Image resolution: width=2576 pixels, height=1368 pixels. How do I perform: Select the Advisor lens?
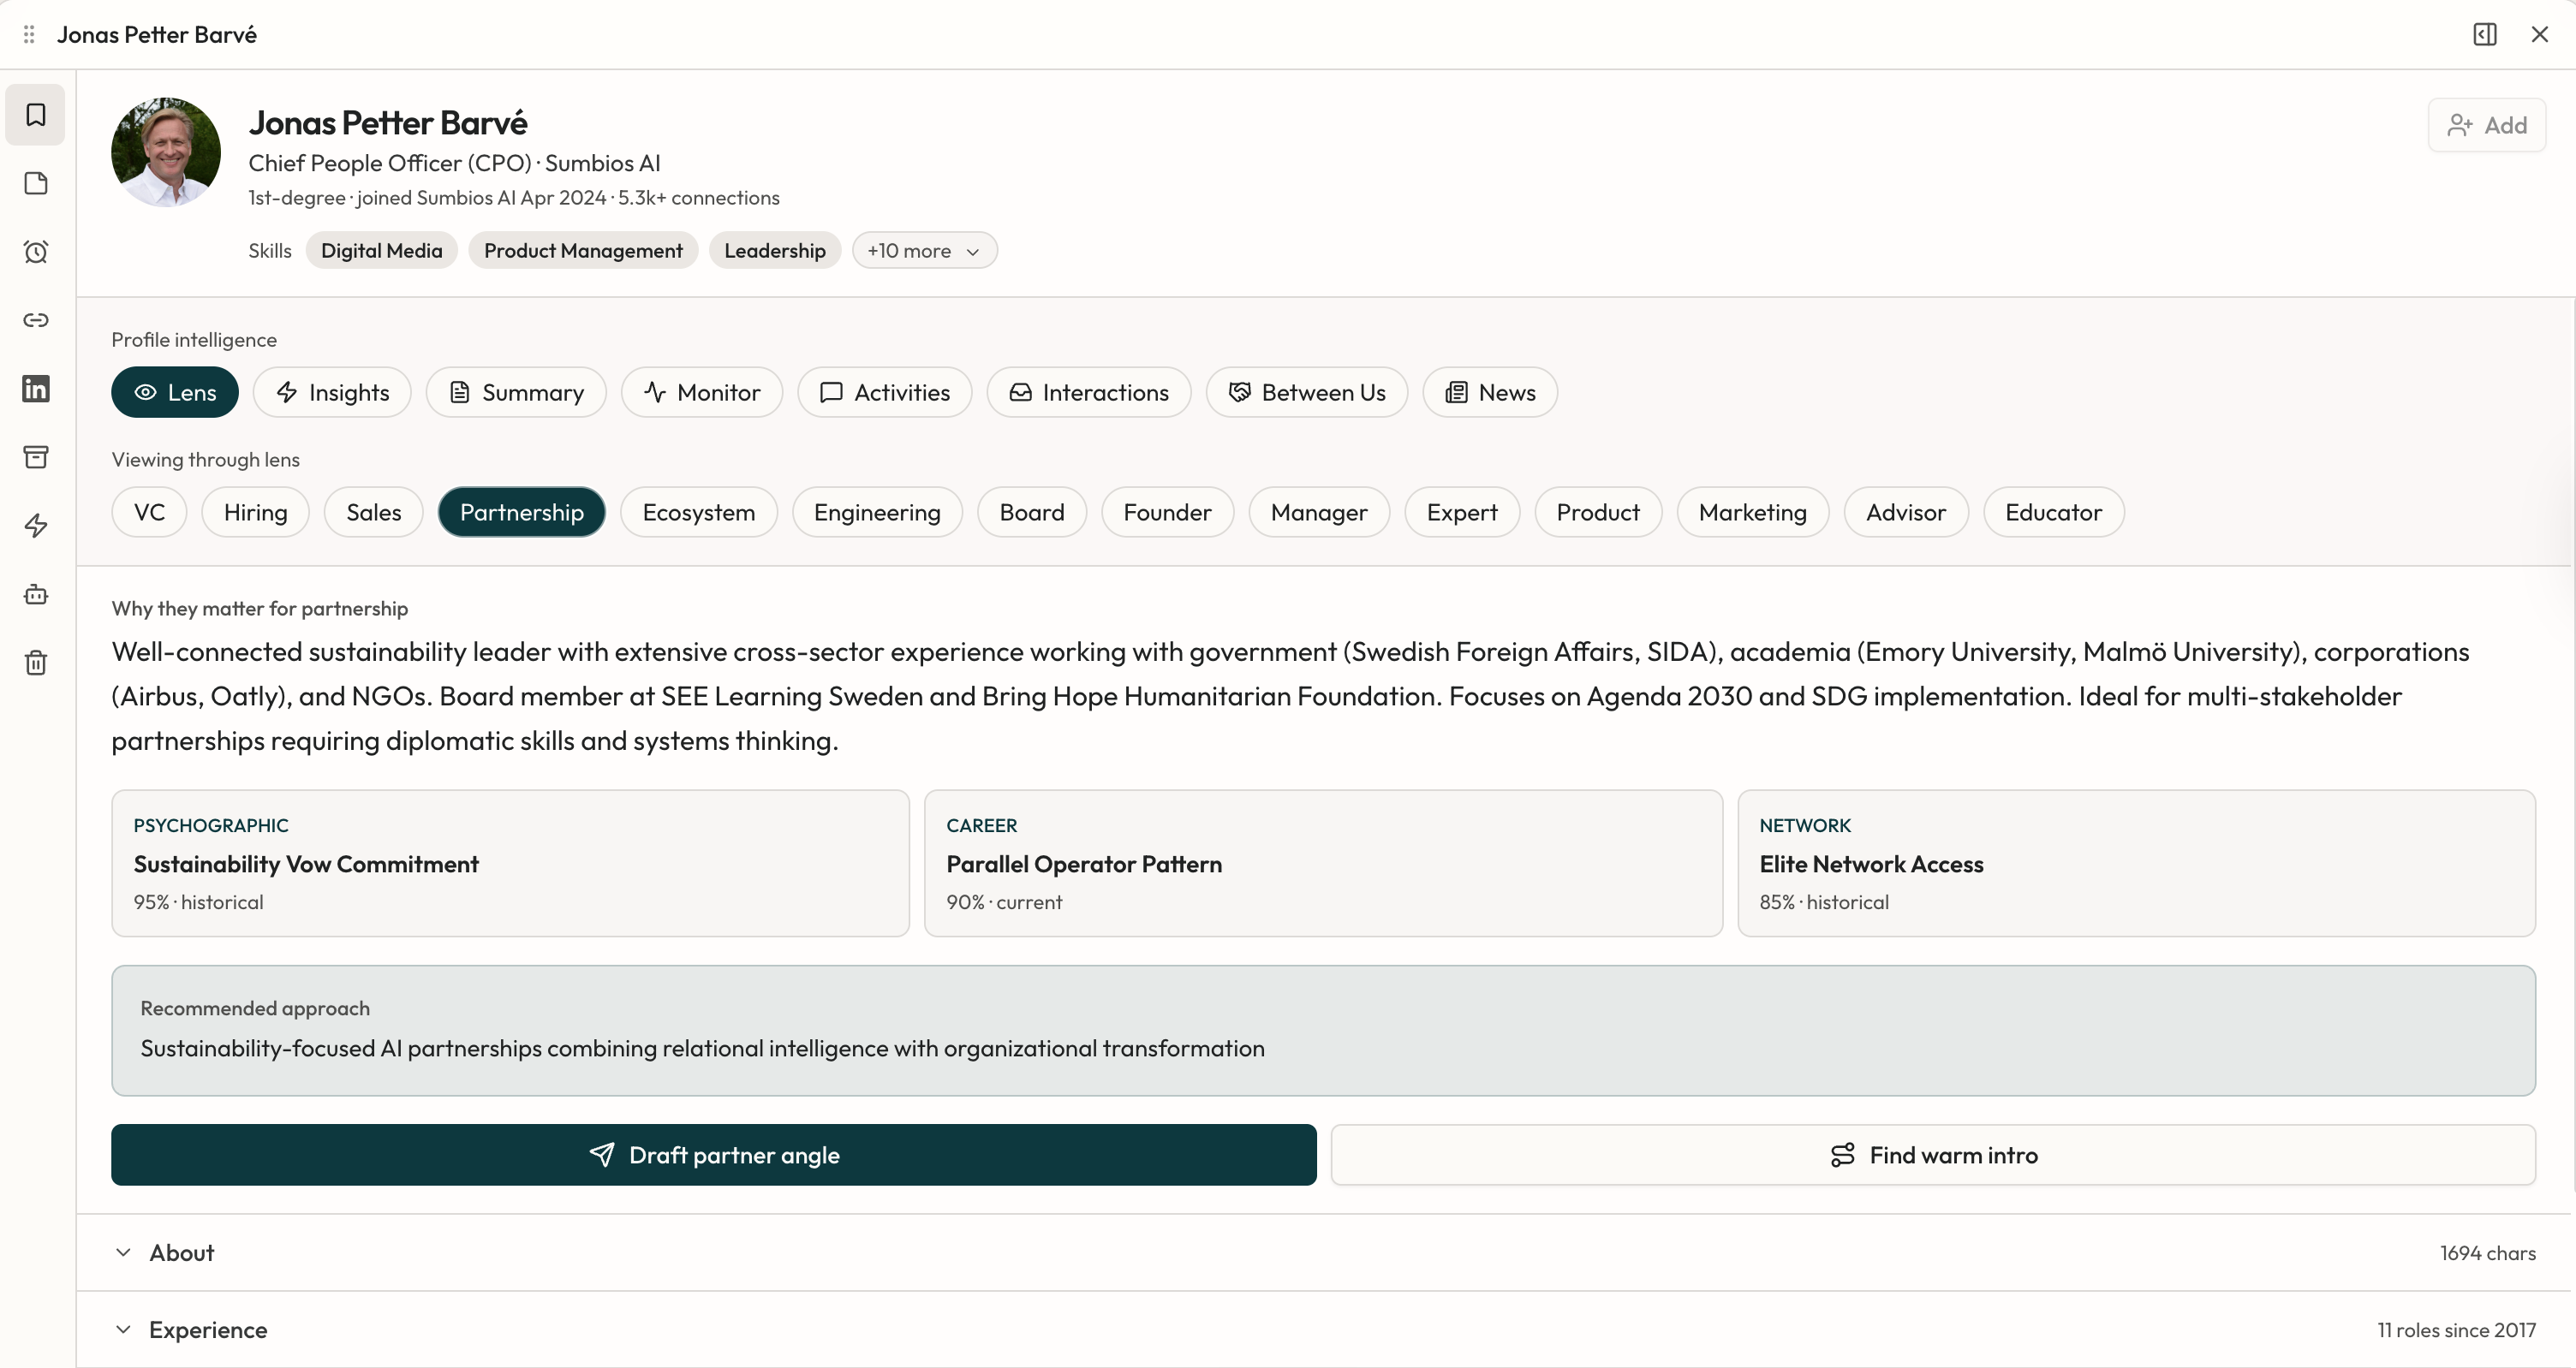pos(1906,512)
